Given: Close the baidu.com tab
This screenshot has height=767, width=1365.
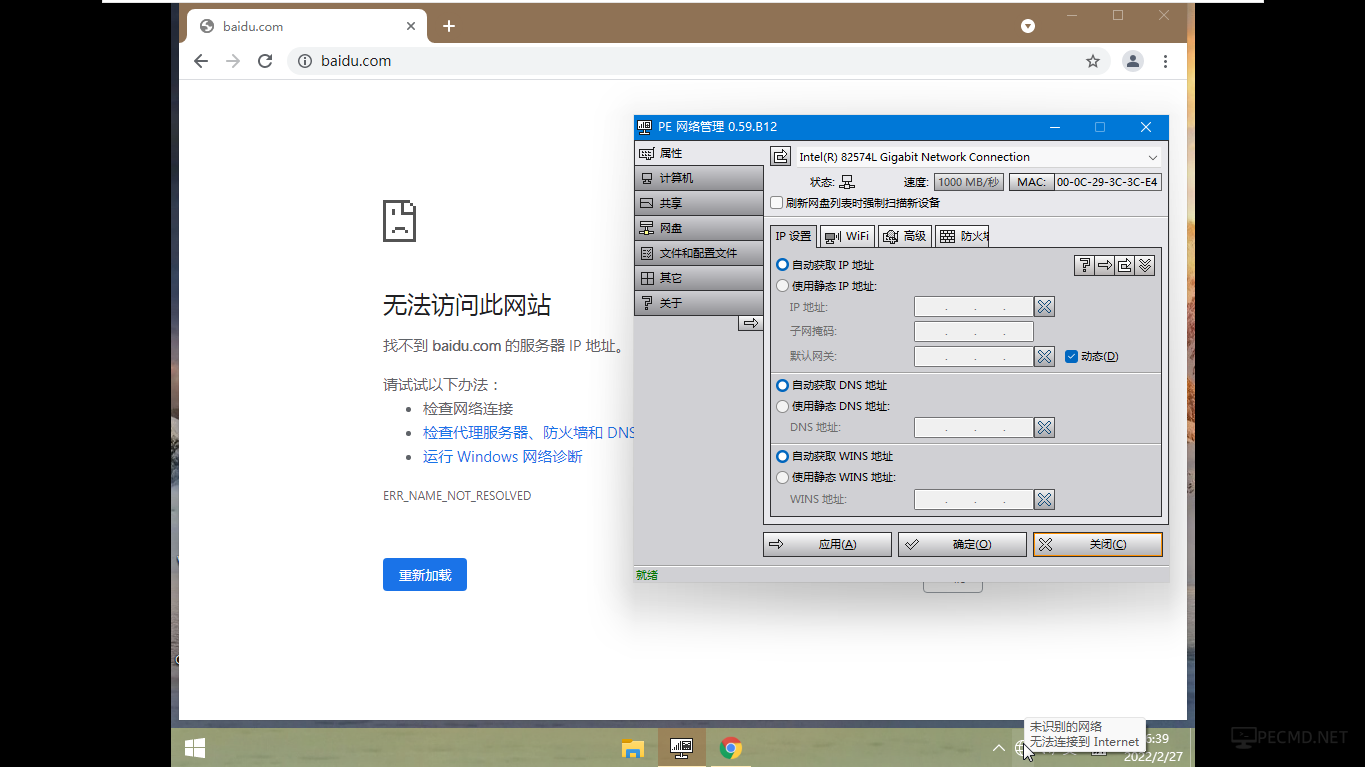Looking at the screenshot, I should (x=411, y=27).
